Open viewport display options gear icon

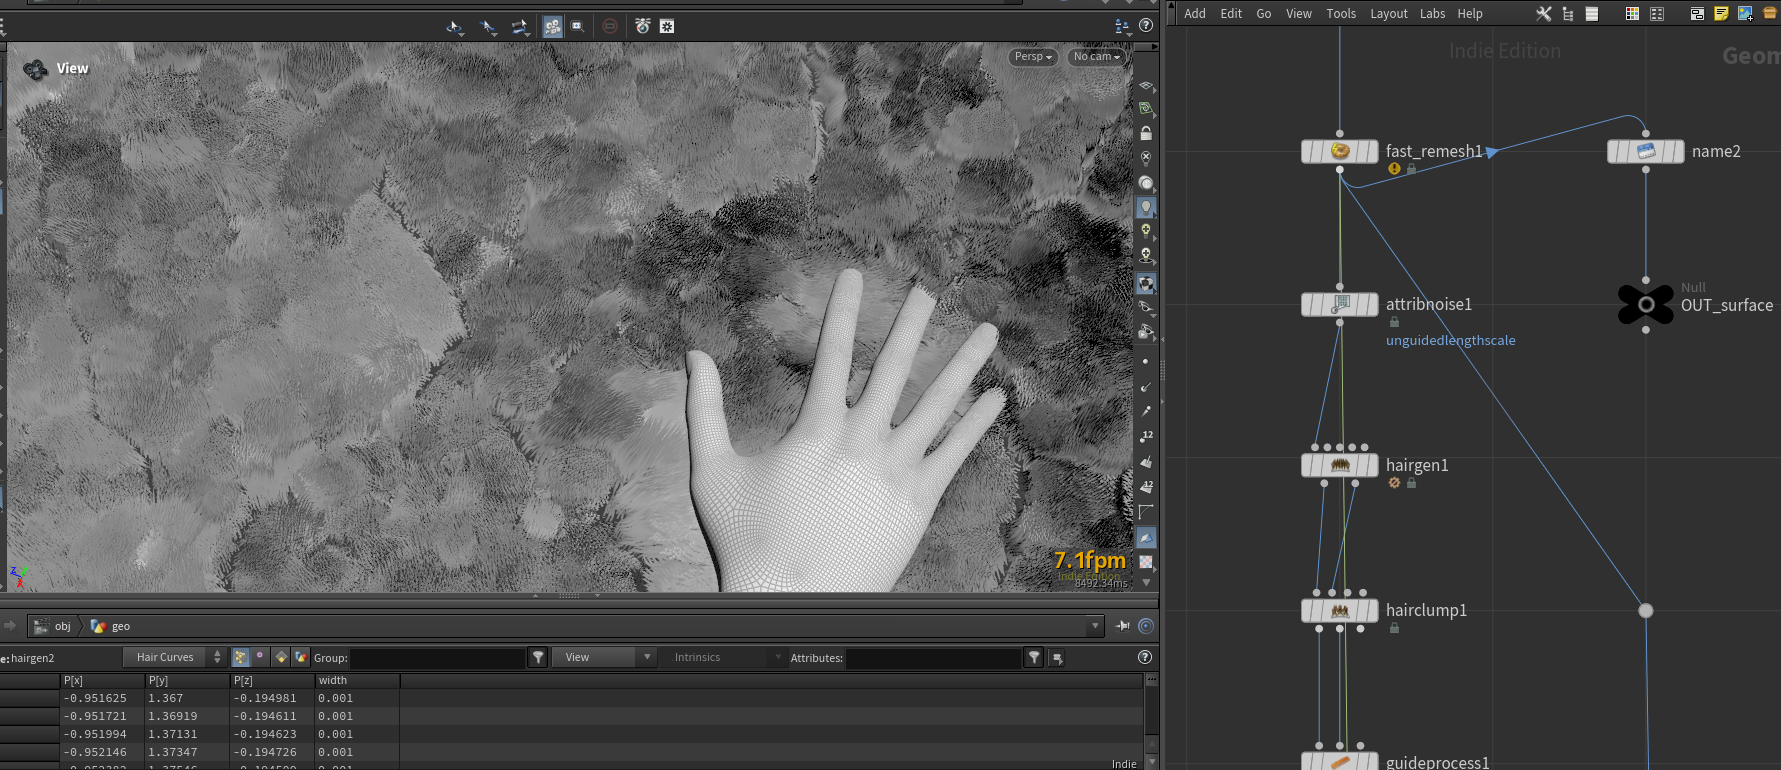667,27
